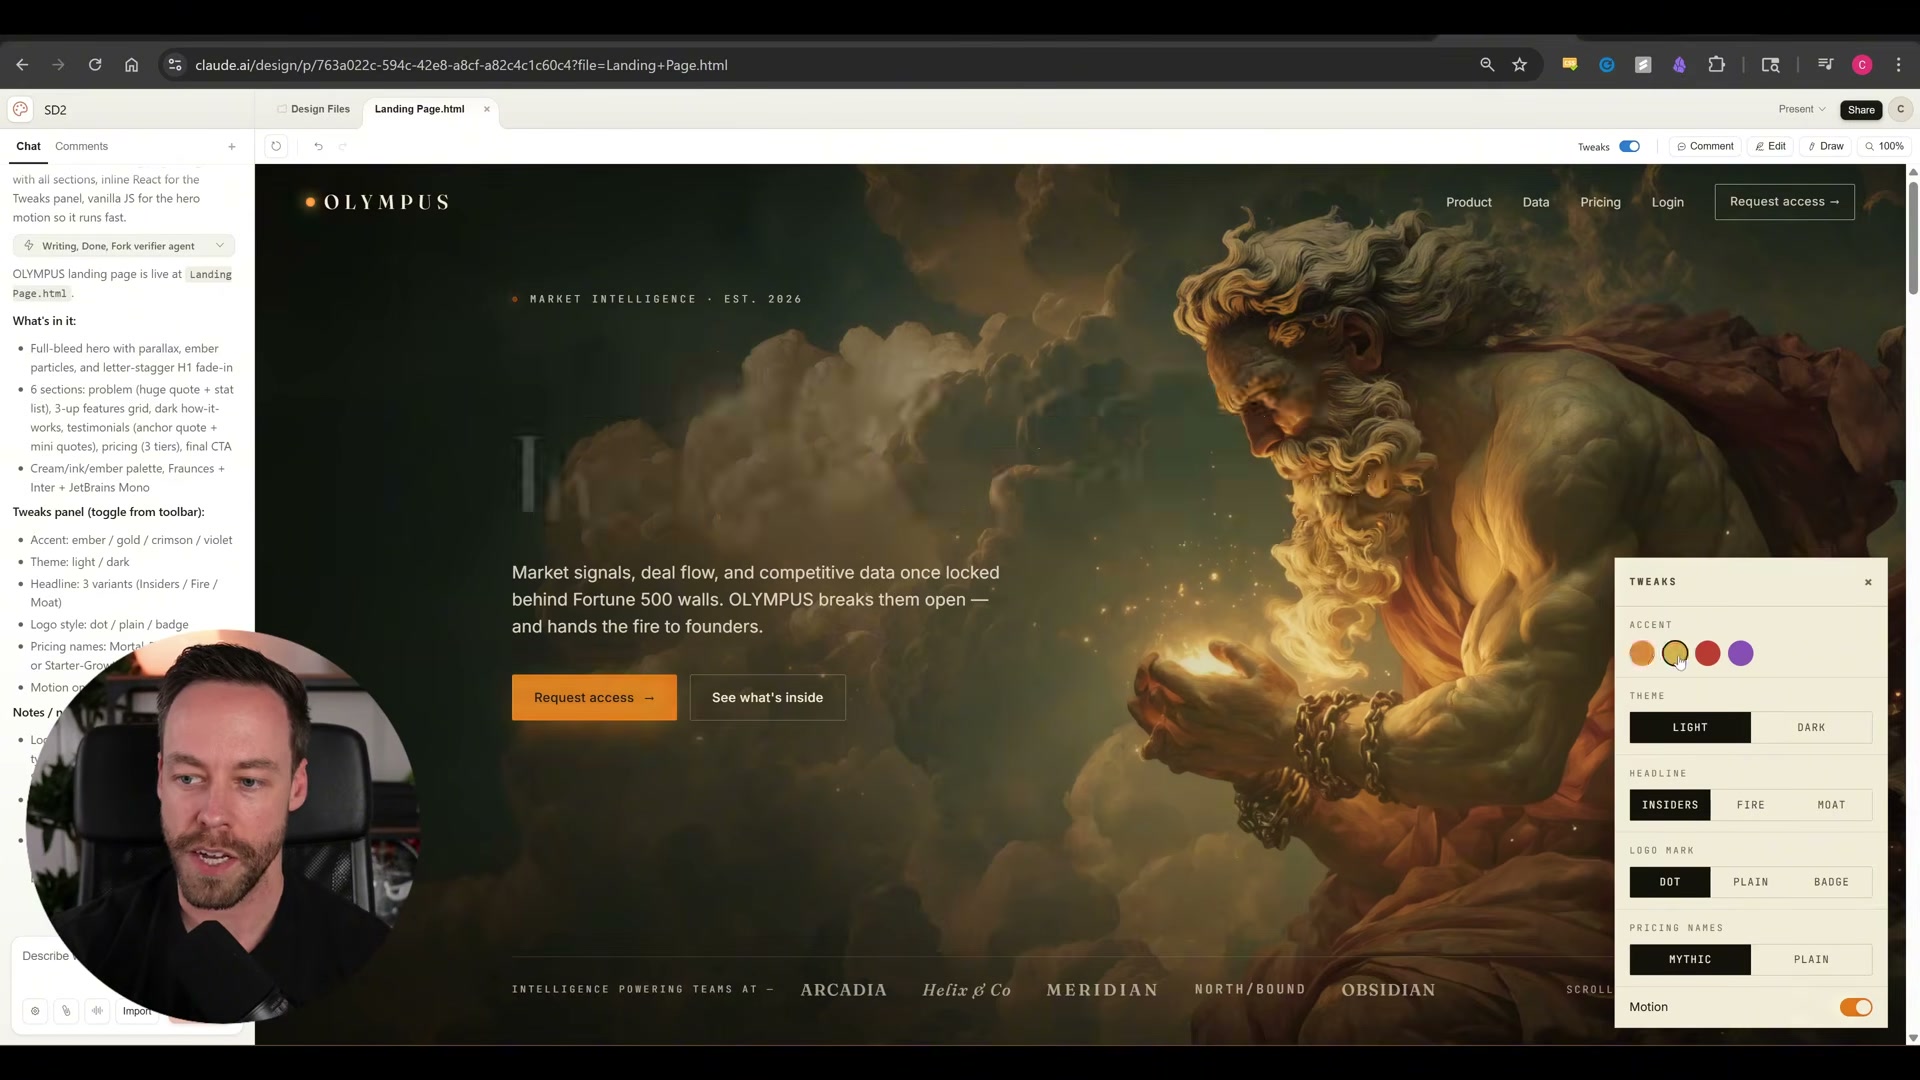Click the outlined Request access nav button

point(1784,202)
